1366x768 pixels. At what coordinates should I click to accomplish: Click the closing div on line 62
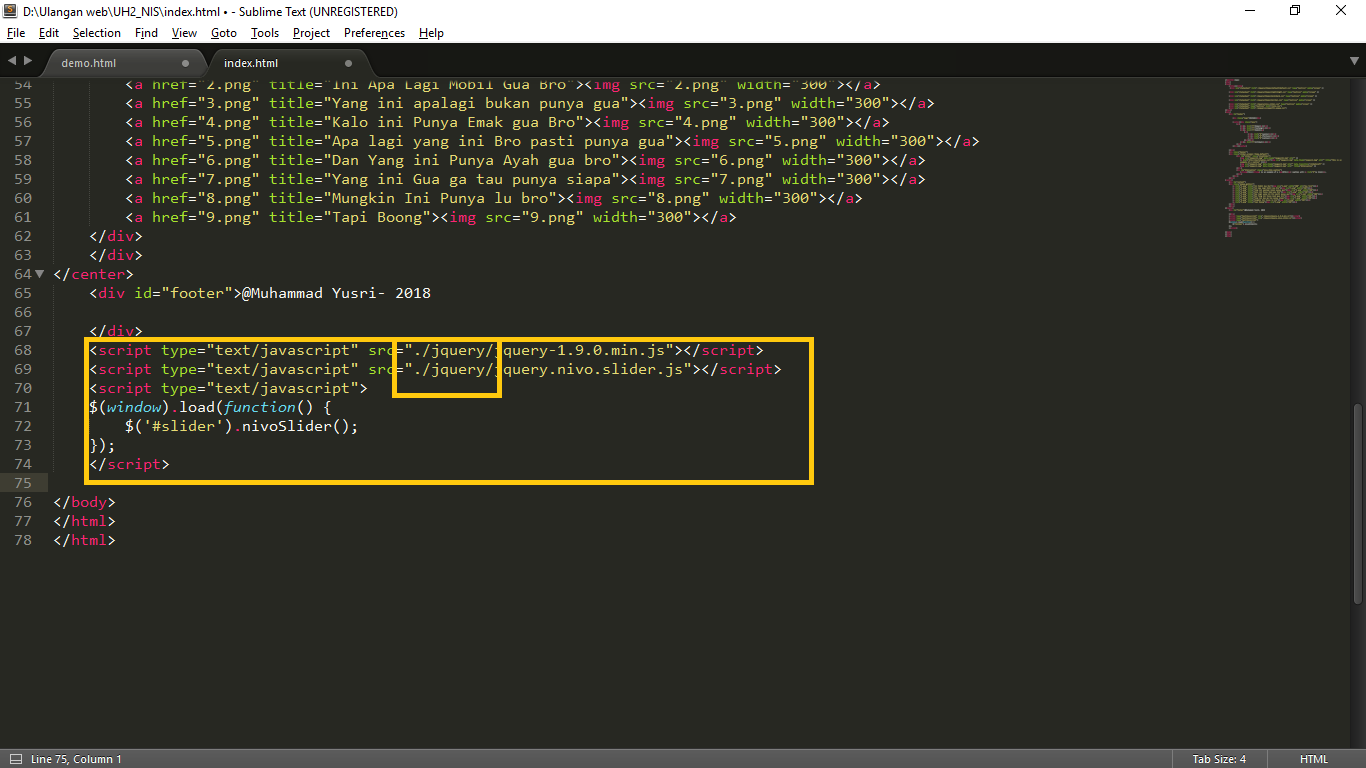[116, 236]
